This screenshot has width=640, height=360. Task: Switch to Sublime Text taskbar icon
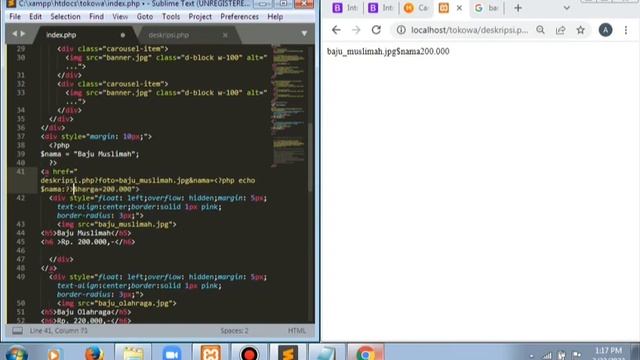point(288,353)
